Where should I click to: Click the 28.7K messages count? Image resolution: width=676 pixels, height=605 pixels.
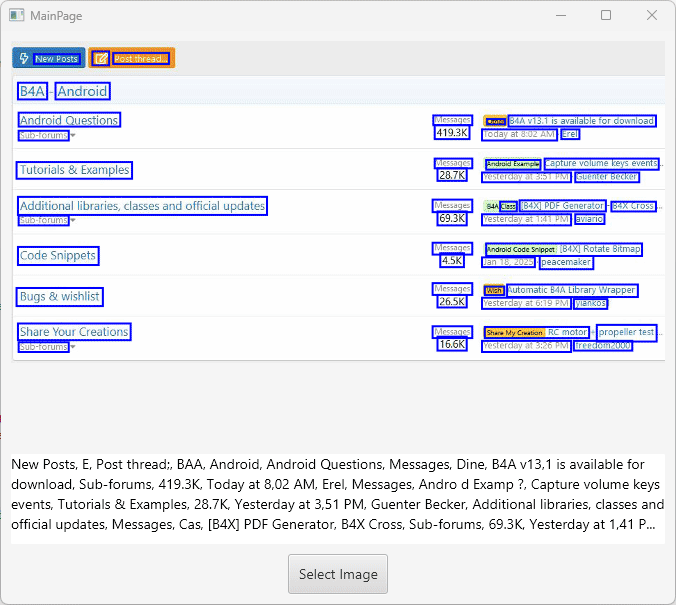pyautogui.click(x=452, y=176)
